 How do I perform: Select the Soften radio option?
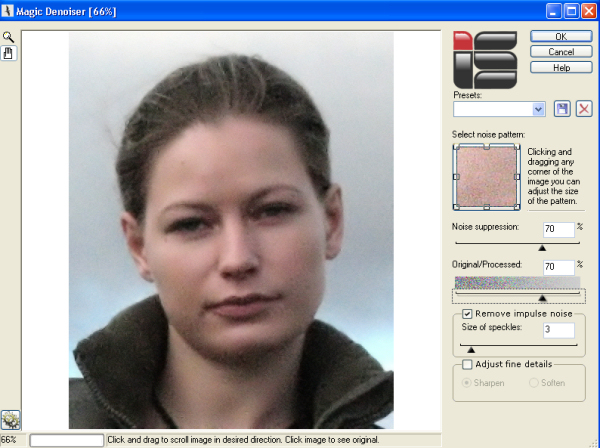click(534, 383)
